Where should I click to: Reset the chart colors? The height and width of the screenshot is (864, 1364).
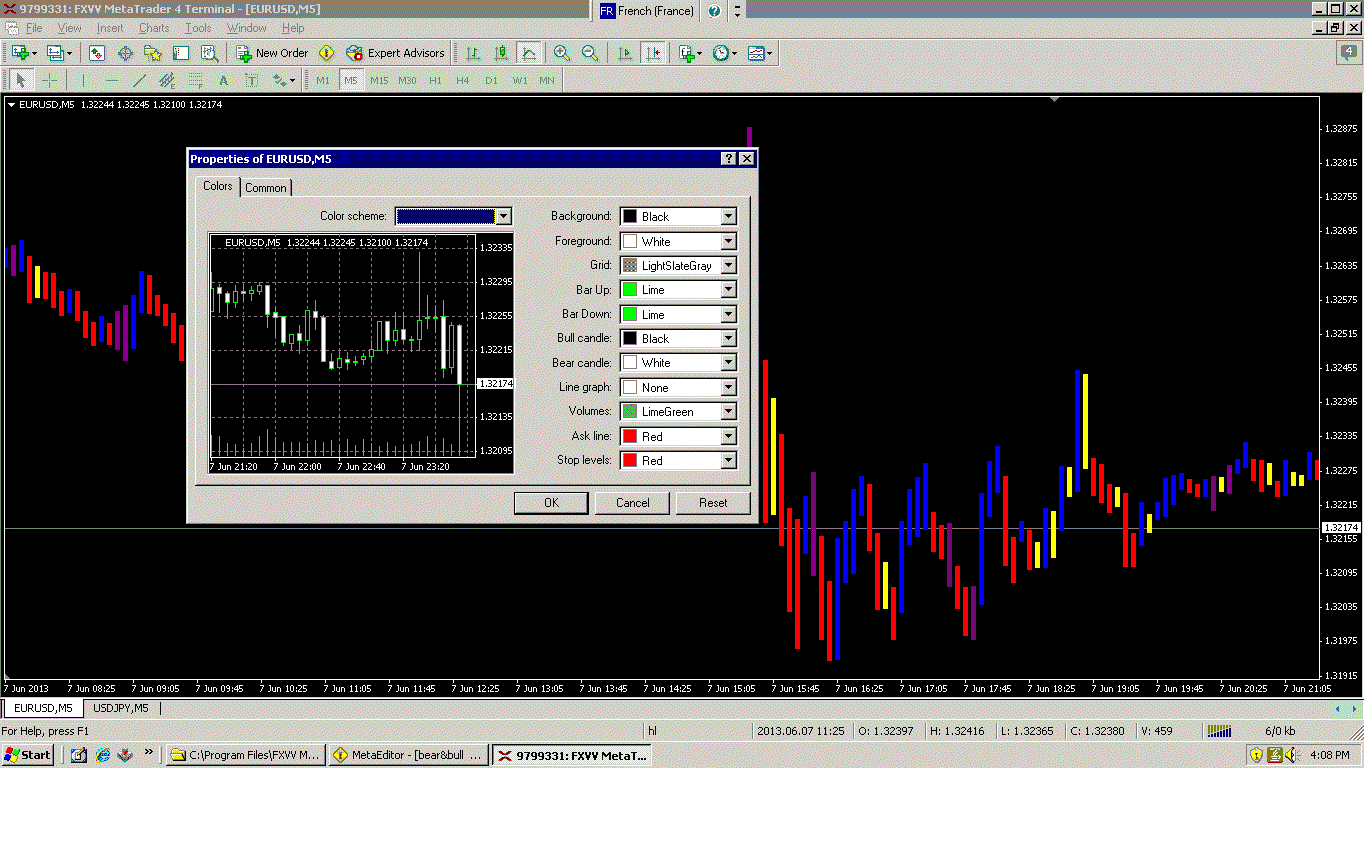click(x=713, y=503)
